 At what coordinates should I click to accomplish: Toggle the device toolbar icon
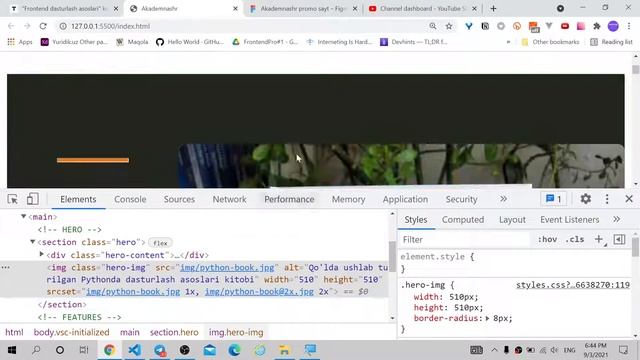(x=33, y=199)
